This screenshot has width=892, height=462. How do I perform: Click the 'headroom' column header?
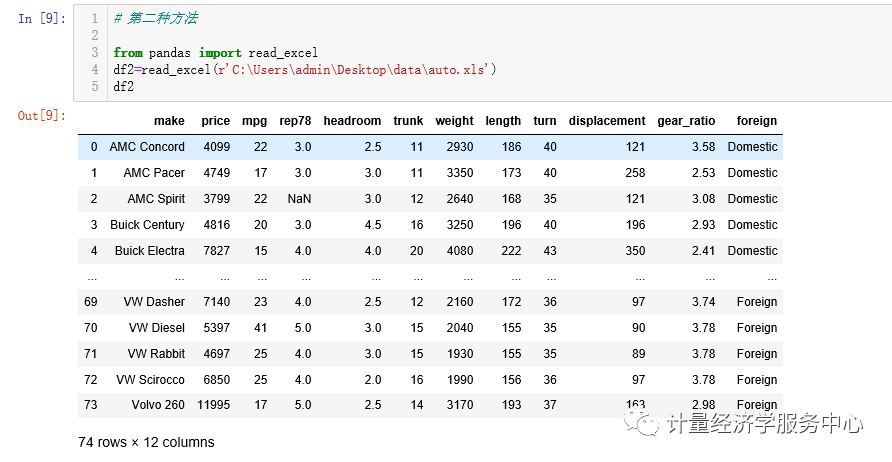pos(352,121)
